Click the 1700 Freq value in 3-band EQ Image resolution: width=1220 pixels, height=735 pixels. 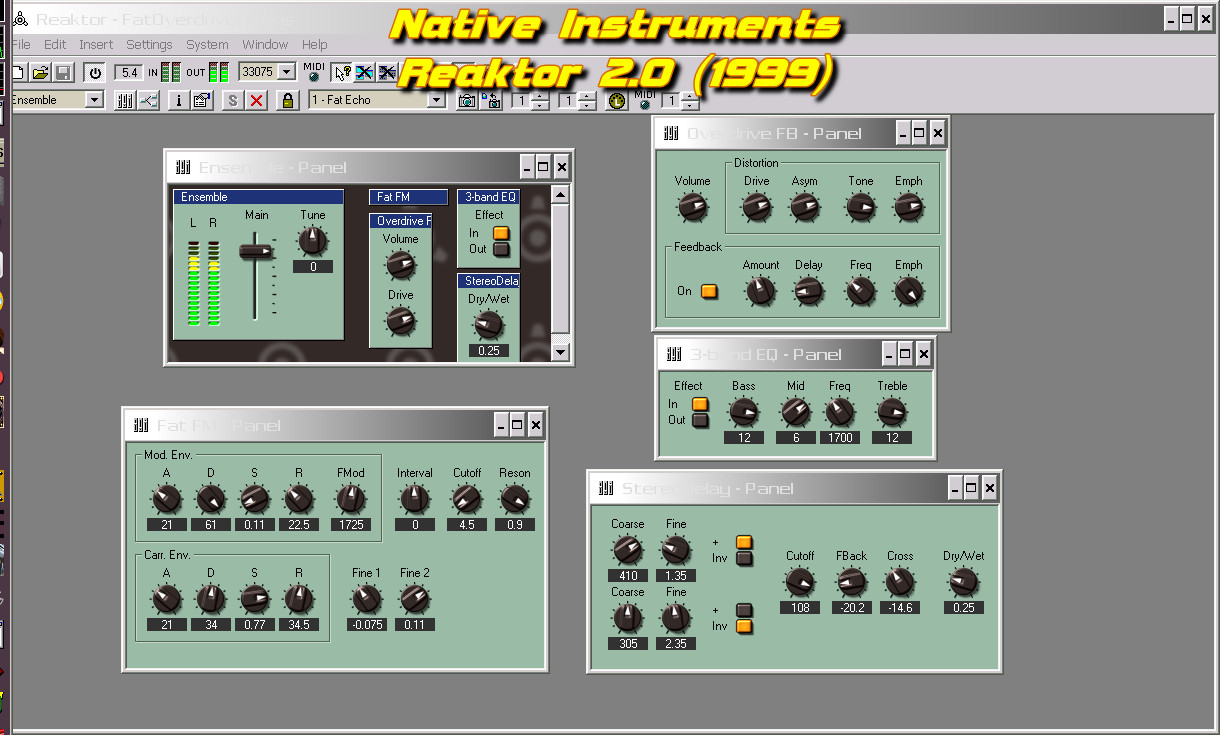pos(839,438)
